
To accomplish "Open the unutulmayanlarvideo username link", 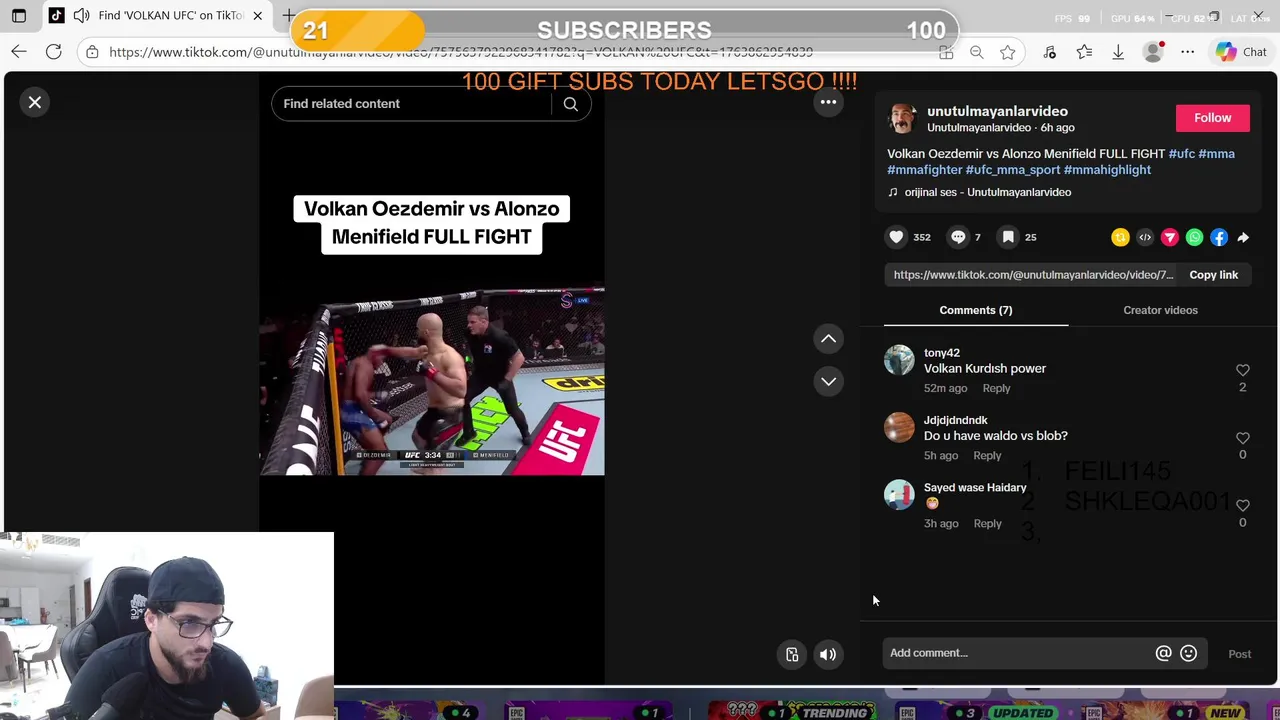I will point(997,111).
